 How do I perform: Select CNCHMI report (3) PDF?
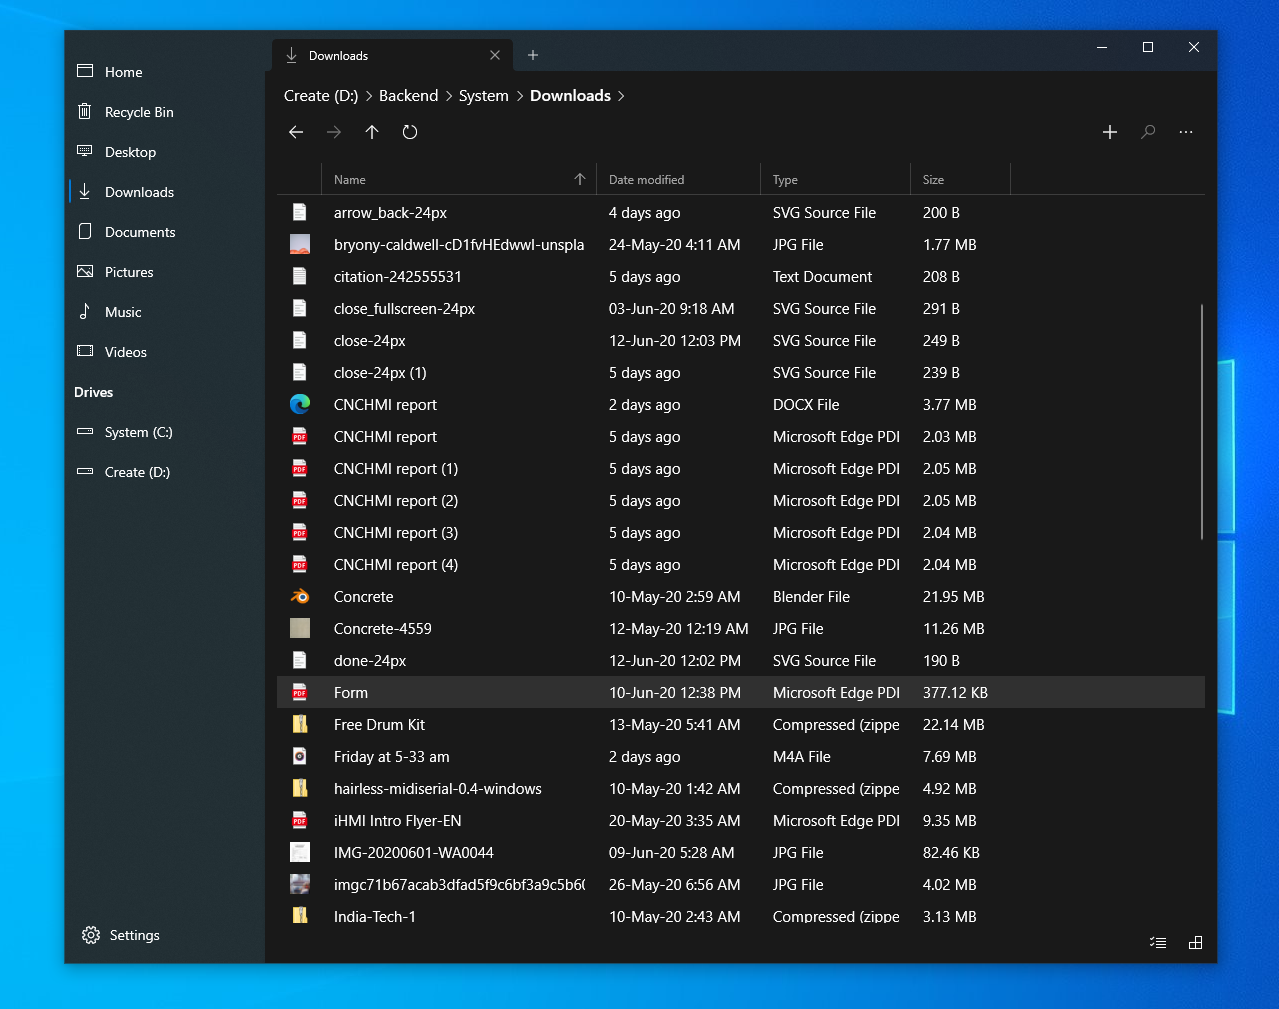coord(741,533)
